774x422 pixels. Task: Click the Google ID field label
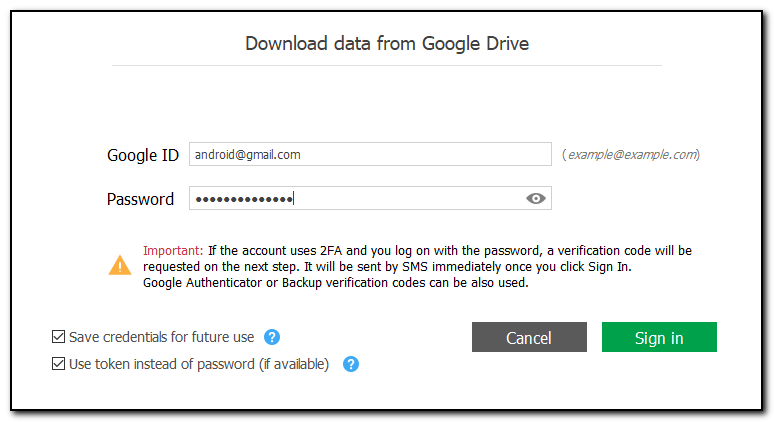click(x=143, y=155)
